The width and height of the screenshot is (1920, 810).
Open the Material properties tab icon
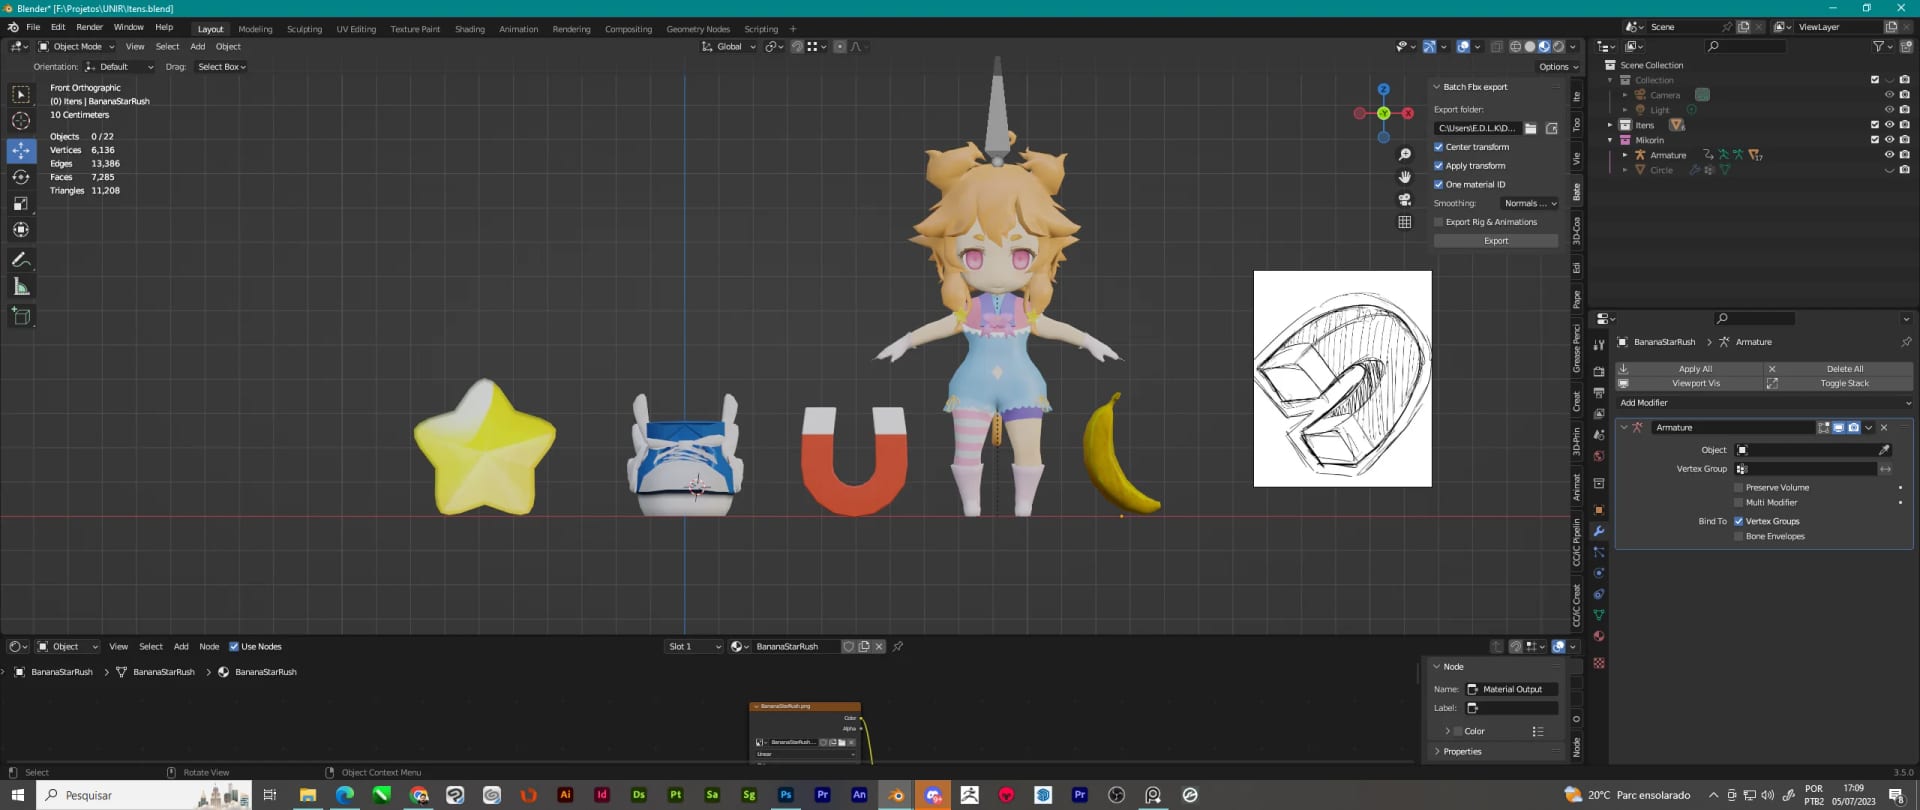point(1599,636)
